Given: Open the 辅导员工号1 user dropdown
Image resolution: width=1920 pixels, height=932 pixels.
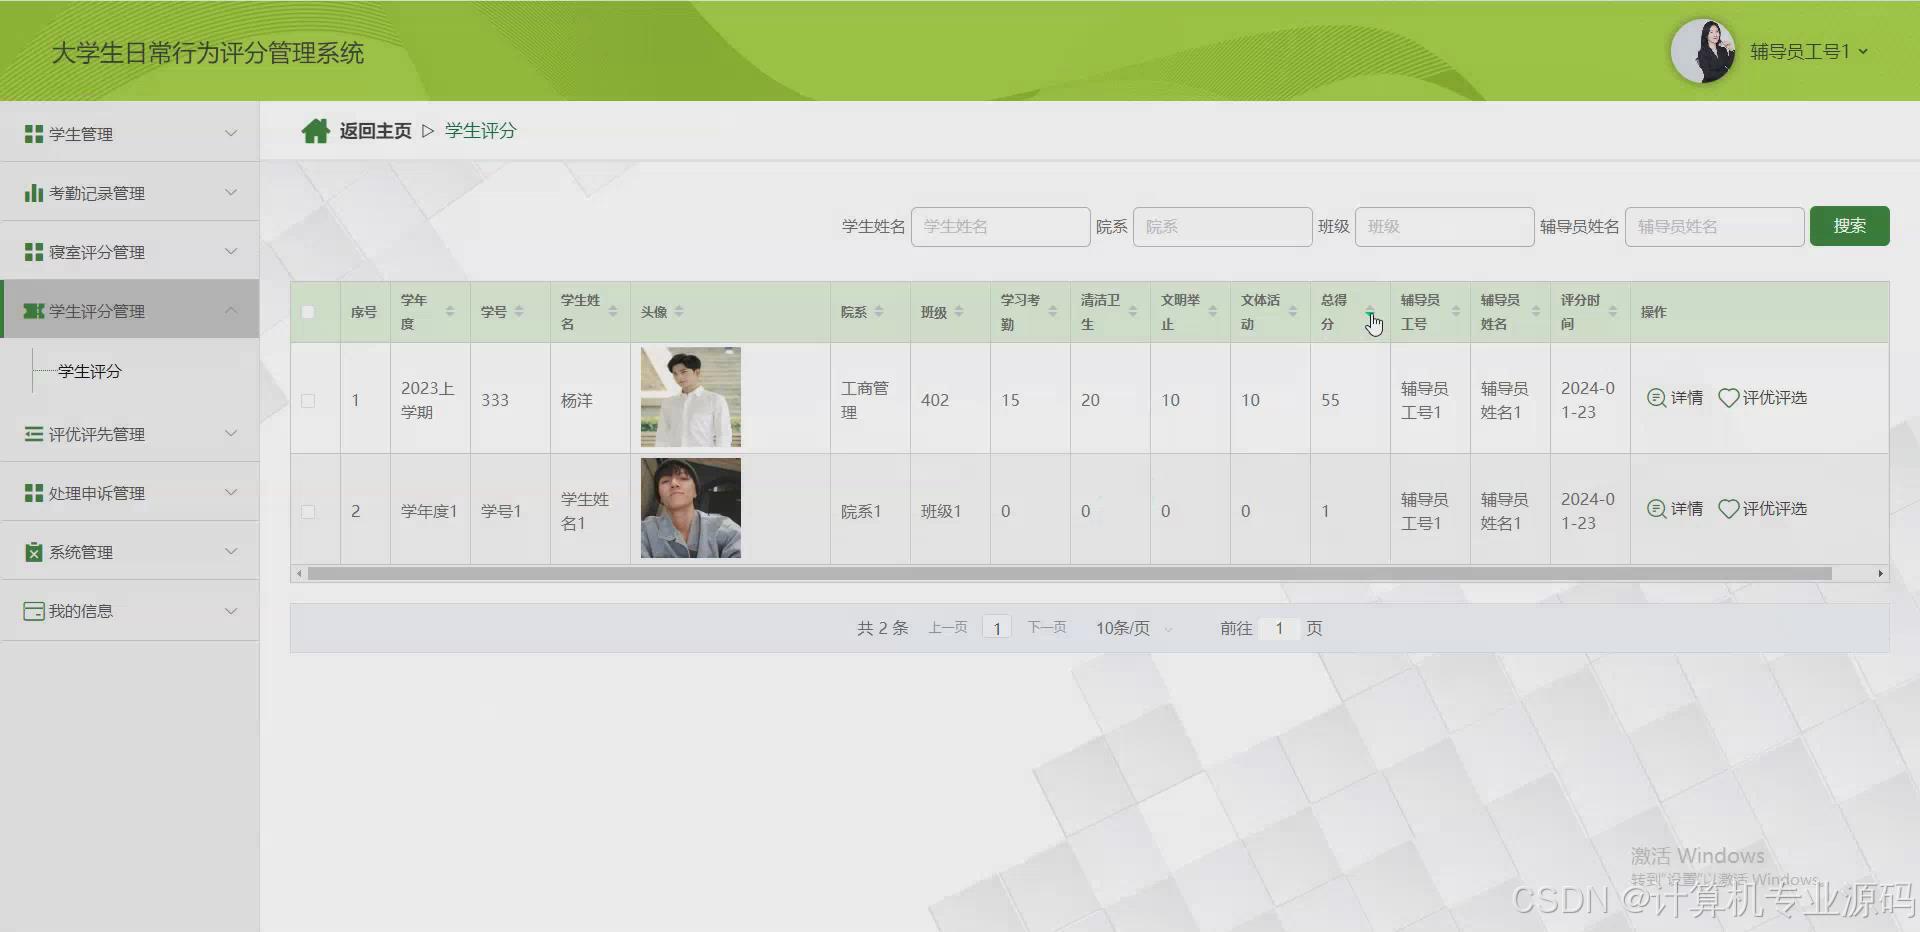Looking at the screenshot, I should coord(1809,51).
